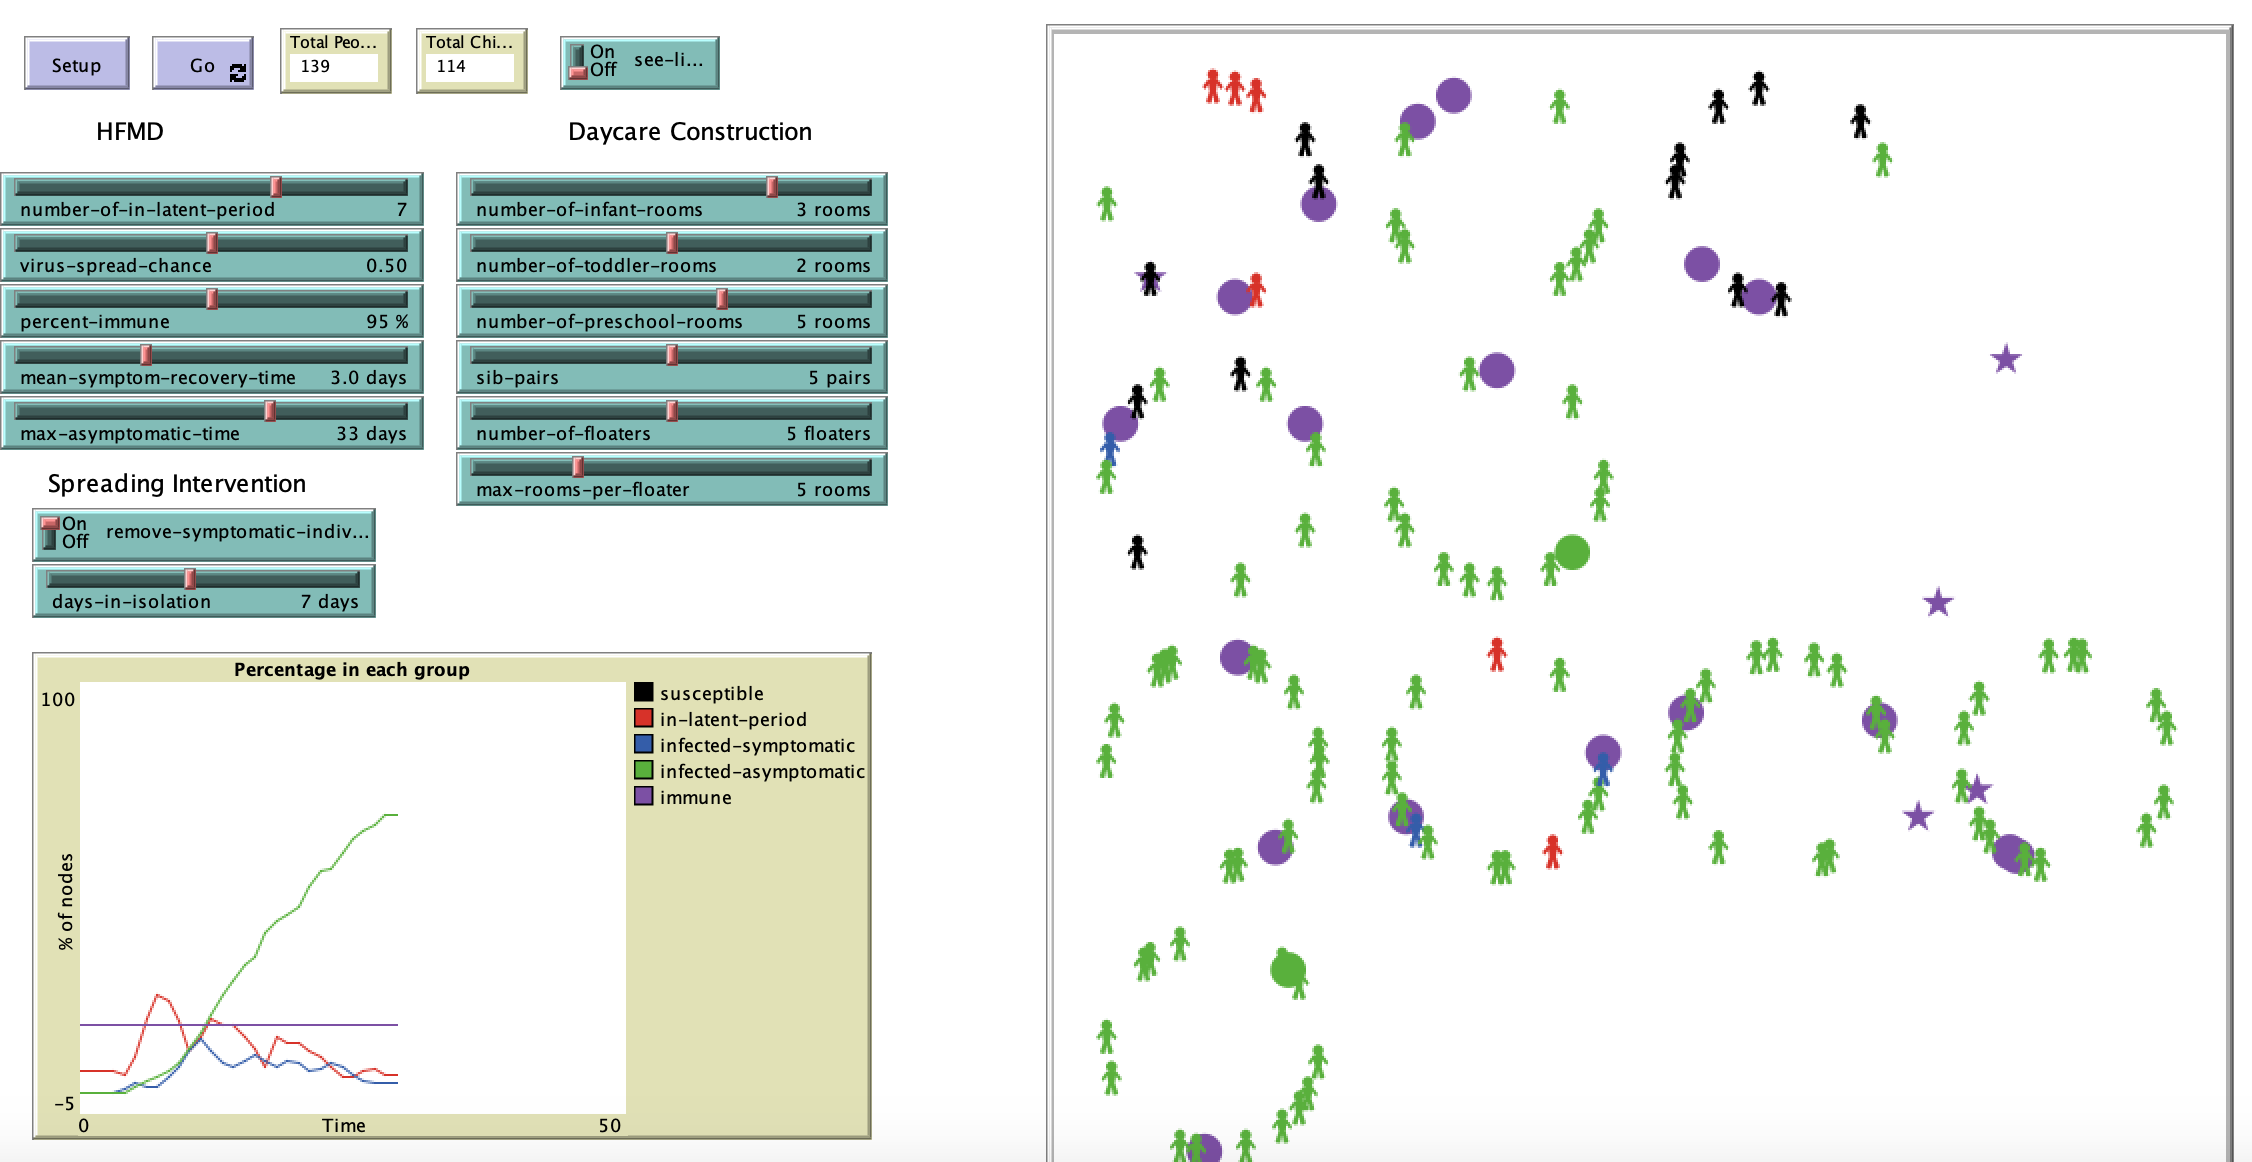2252x1162 pixels.
Task: Select the large green circle agent
Action: coord(1572,549)
